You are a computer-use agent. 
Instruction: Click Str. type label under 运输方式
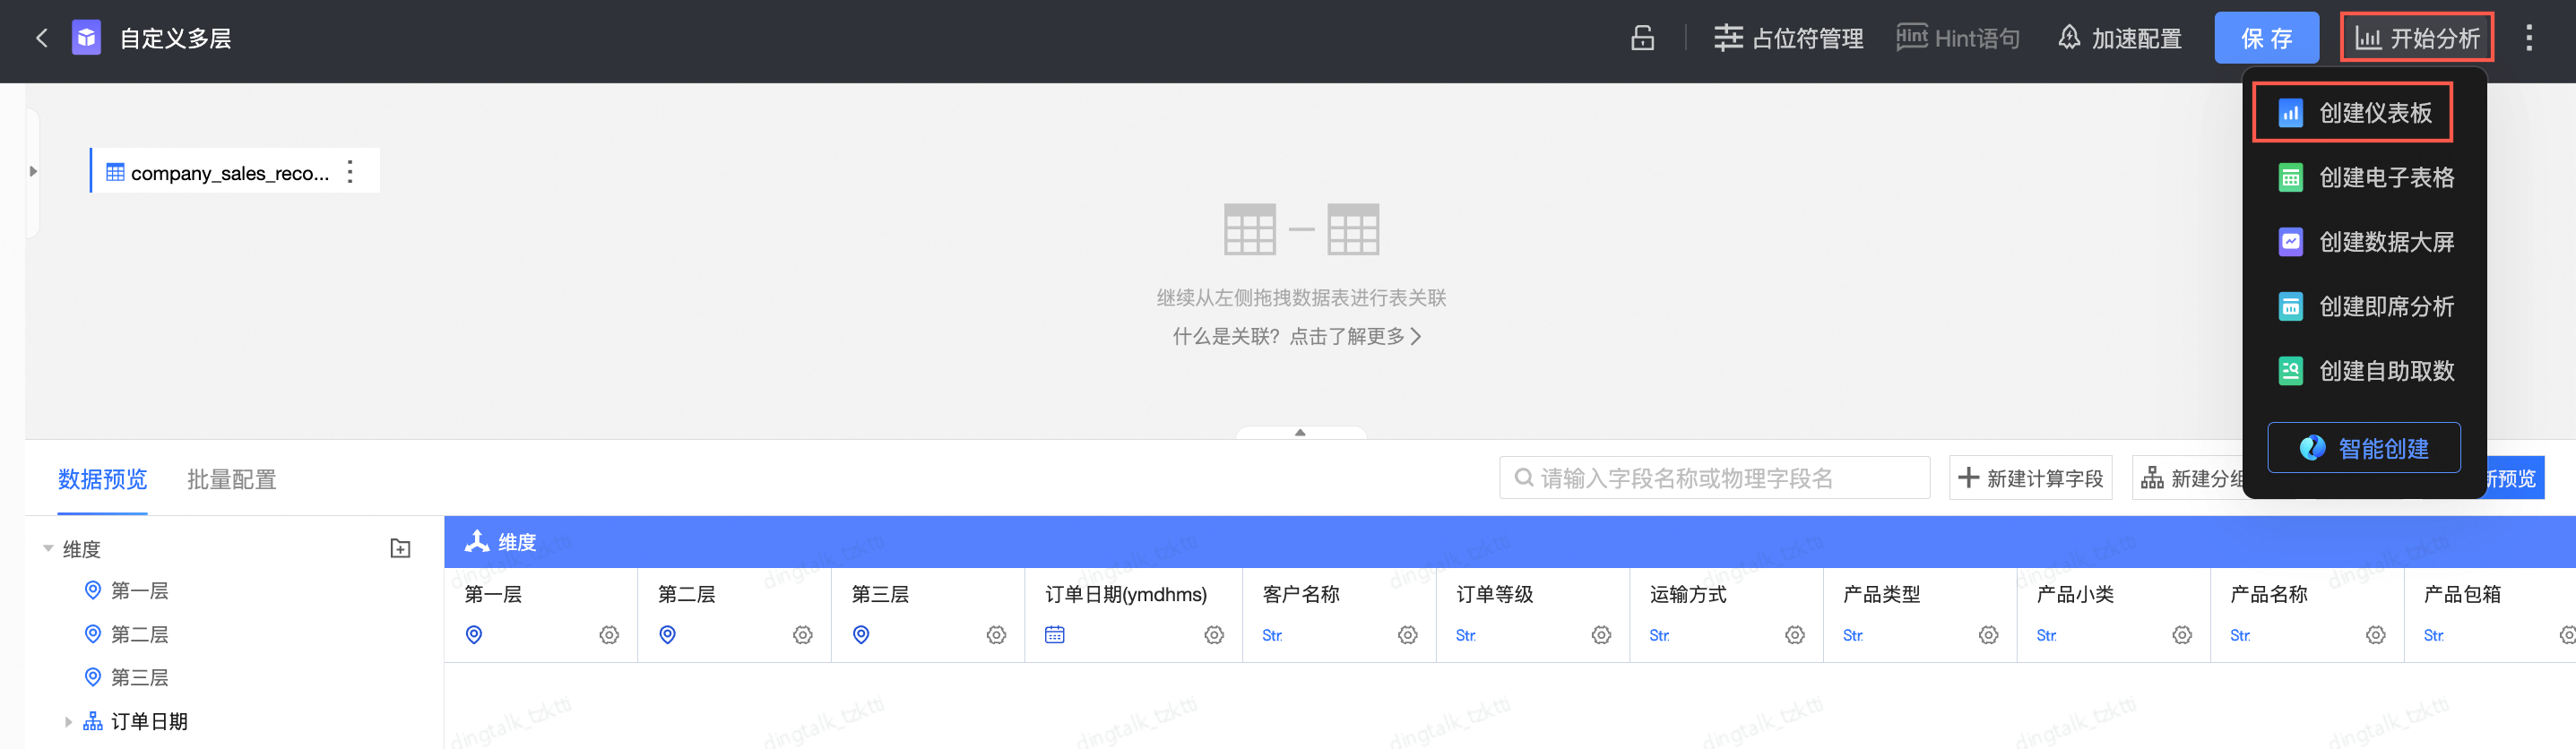[x=1660, y=636]
